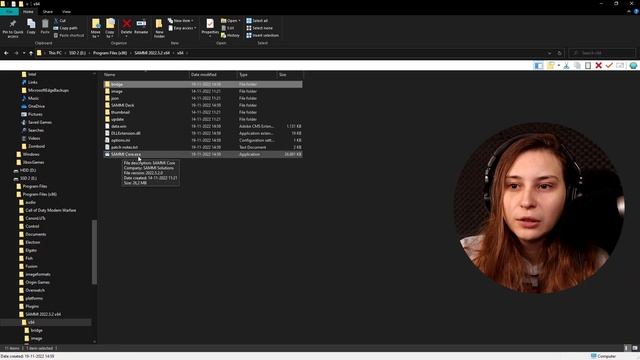The image size is (640, 360).
Task: Select the json folder in file list
Action: tap(203, 98)
